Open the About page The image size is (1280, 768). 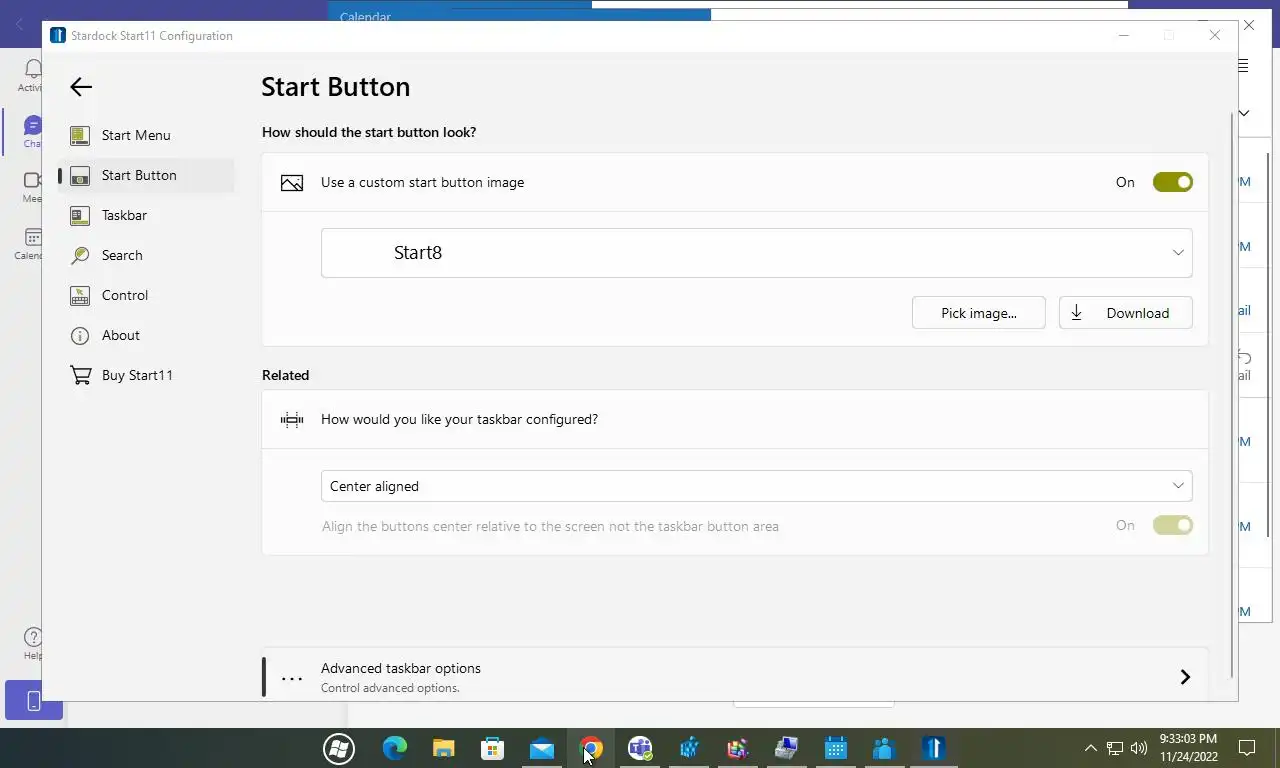click(146, 335)
